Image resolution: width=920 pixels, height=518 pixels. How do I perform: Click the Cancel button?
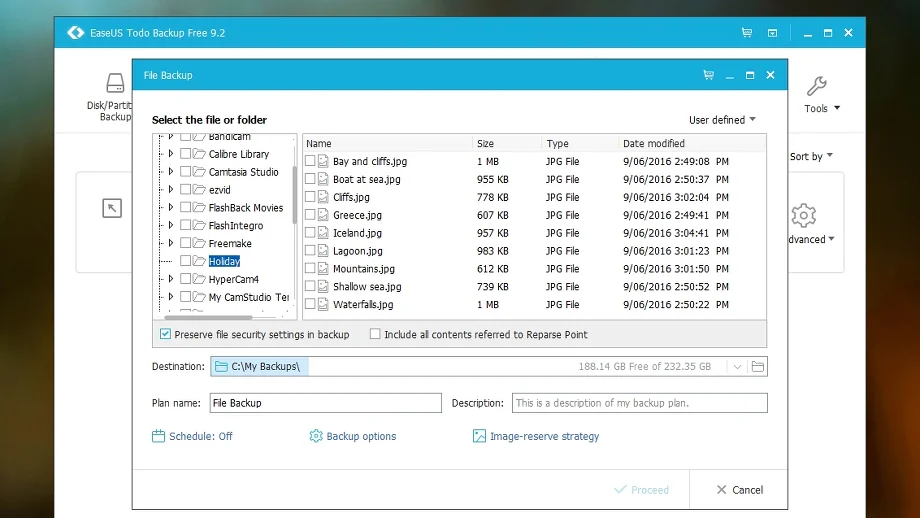click(739, 490)
